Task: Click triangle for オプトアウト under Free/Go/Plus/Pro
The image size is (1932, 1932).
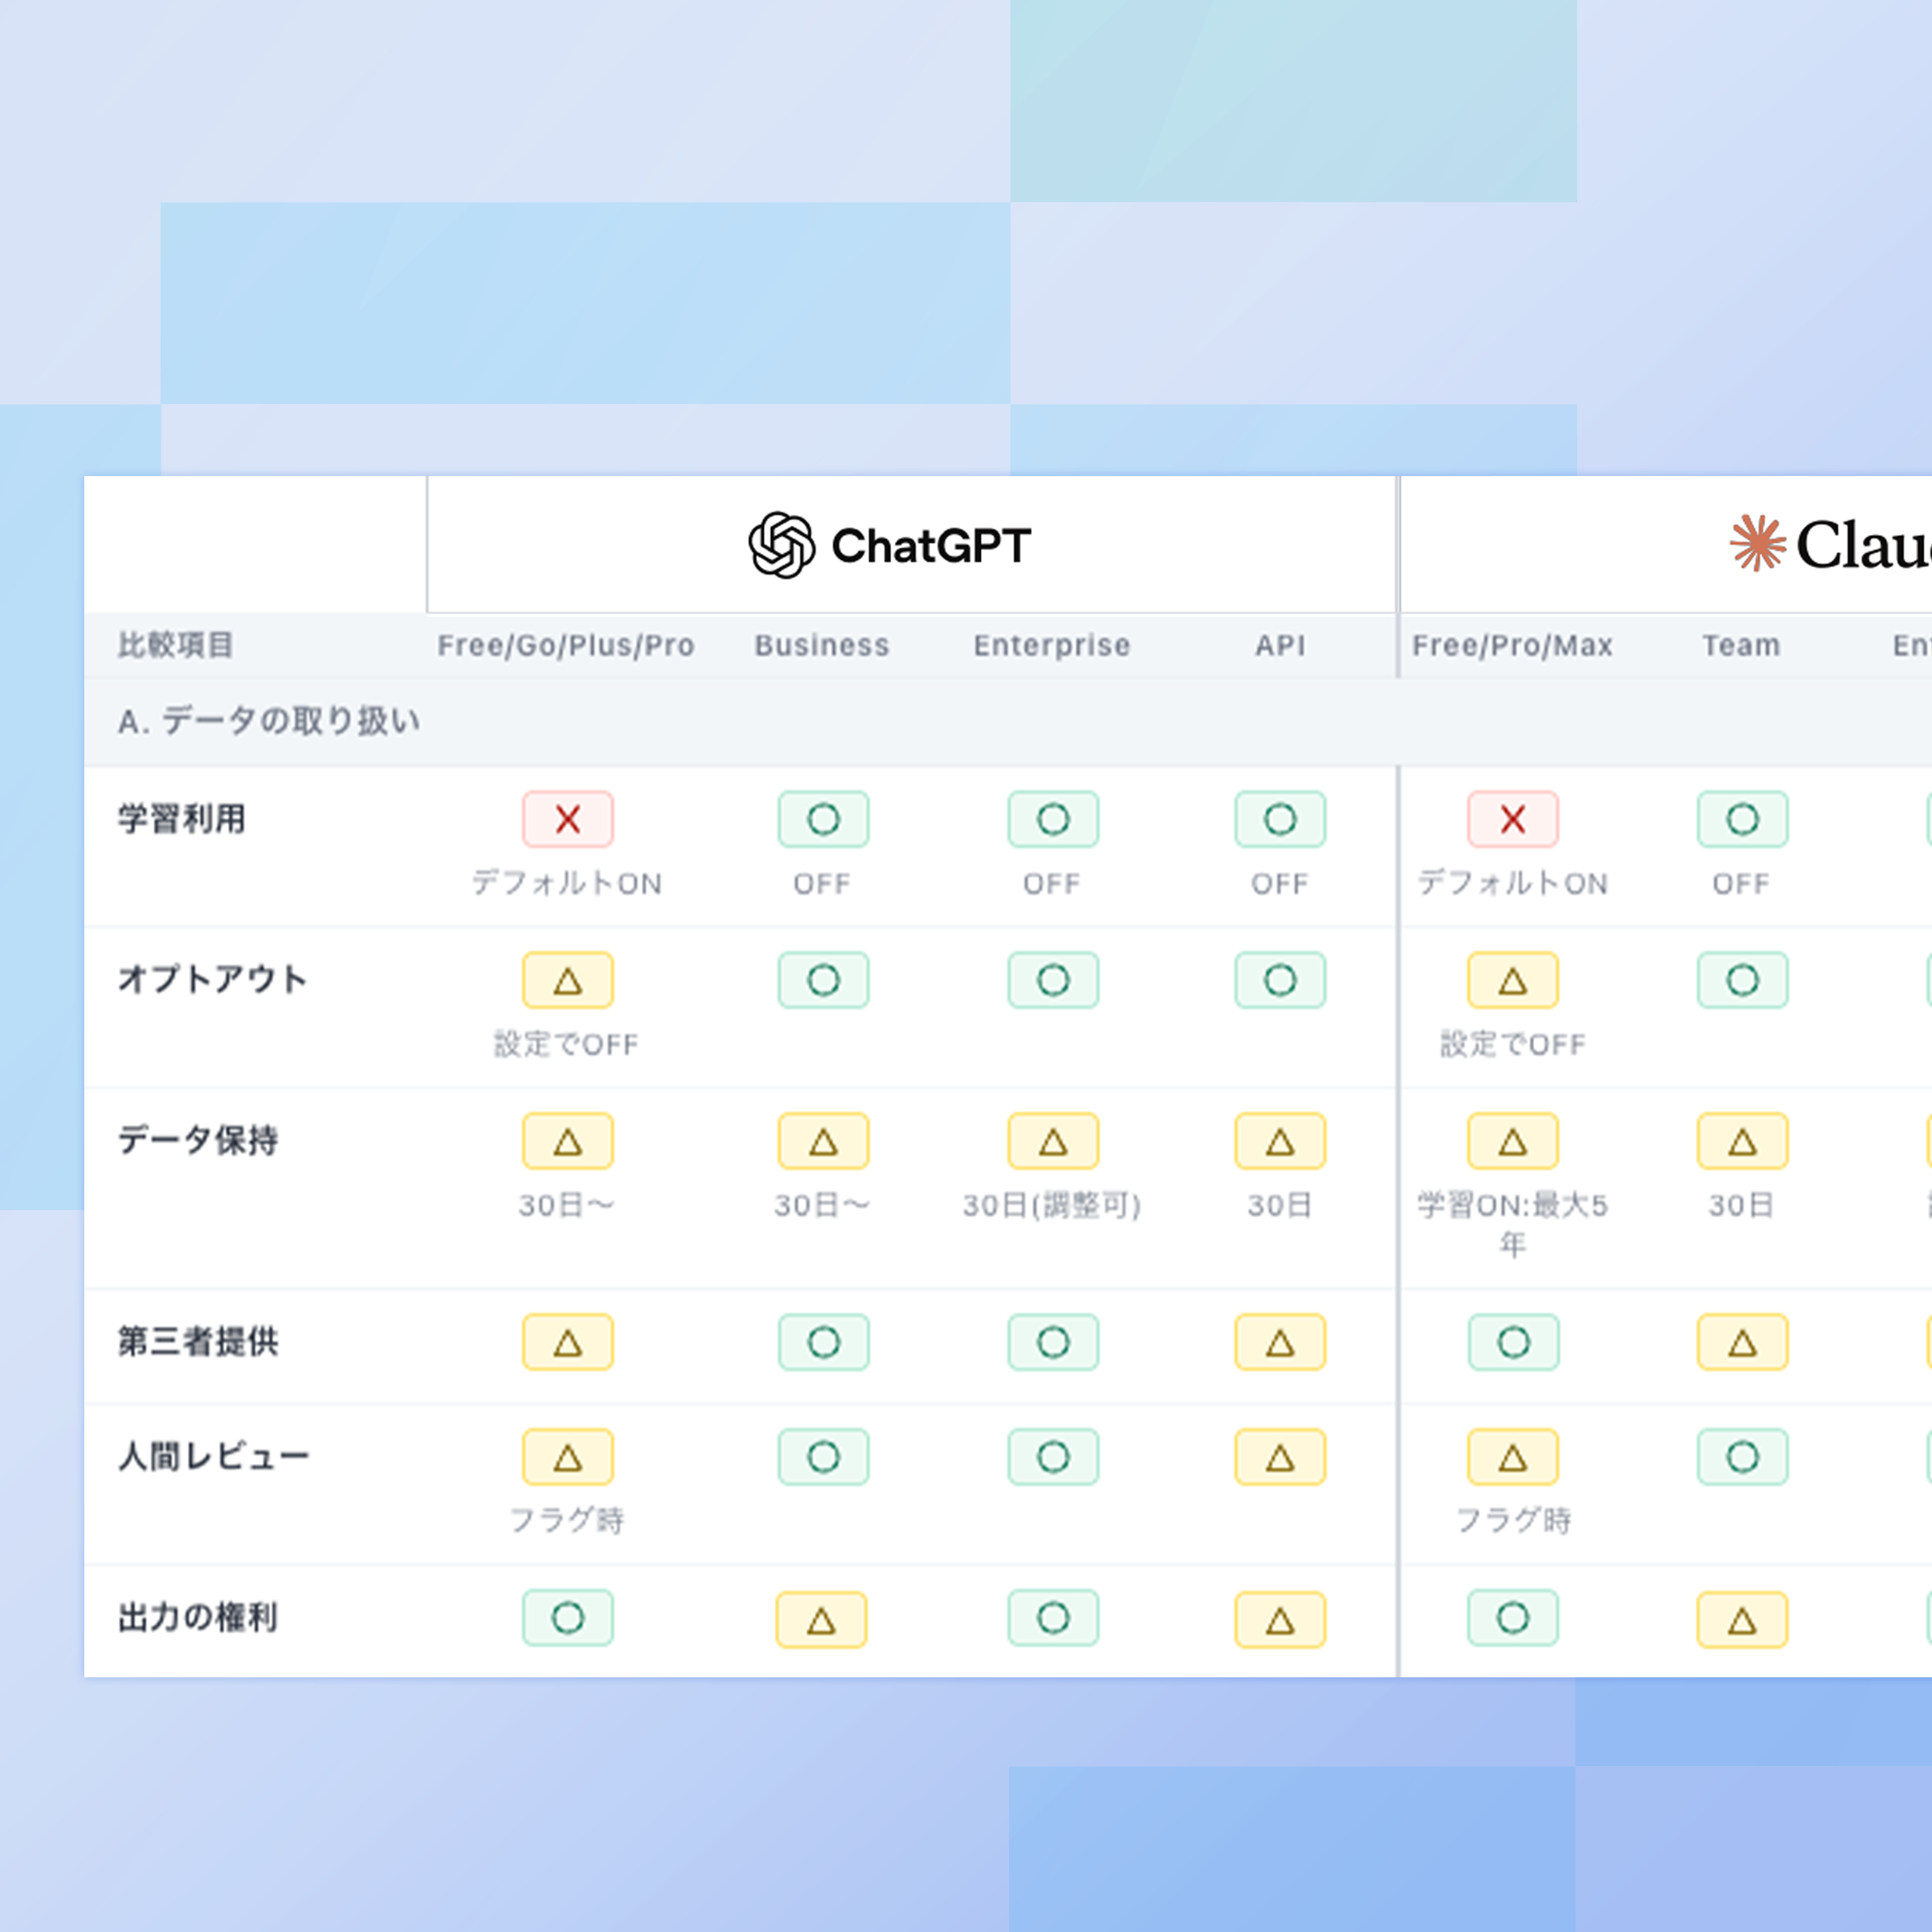Action: point(568,980)
